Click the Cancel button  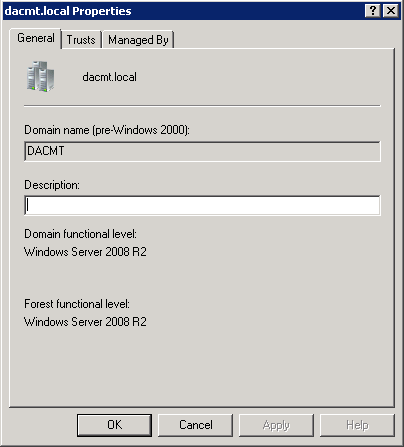pyautogui.click(x=196, y=425)
